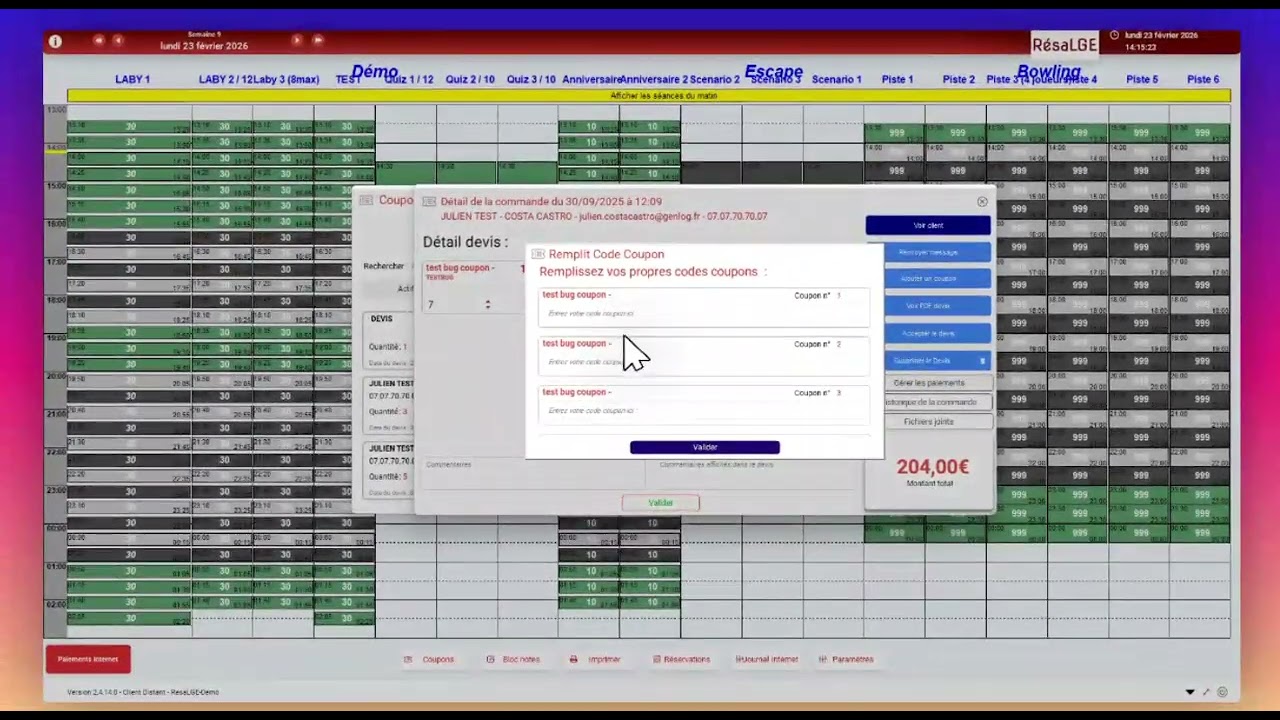1280x720 pixels.
Task: Click the Remplit Code Coupon window icon
Action: 538,254
